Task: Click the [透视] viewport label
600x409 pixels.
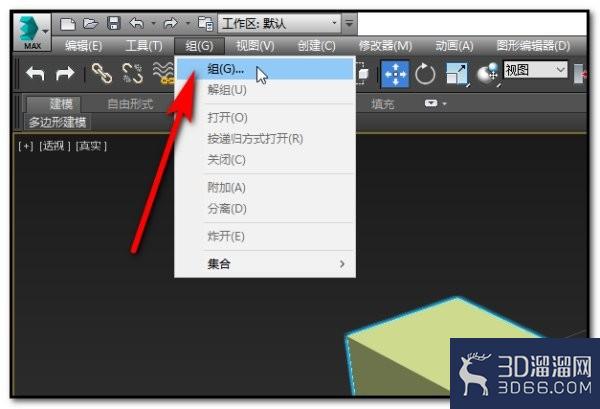Action: pos(55,146)
